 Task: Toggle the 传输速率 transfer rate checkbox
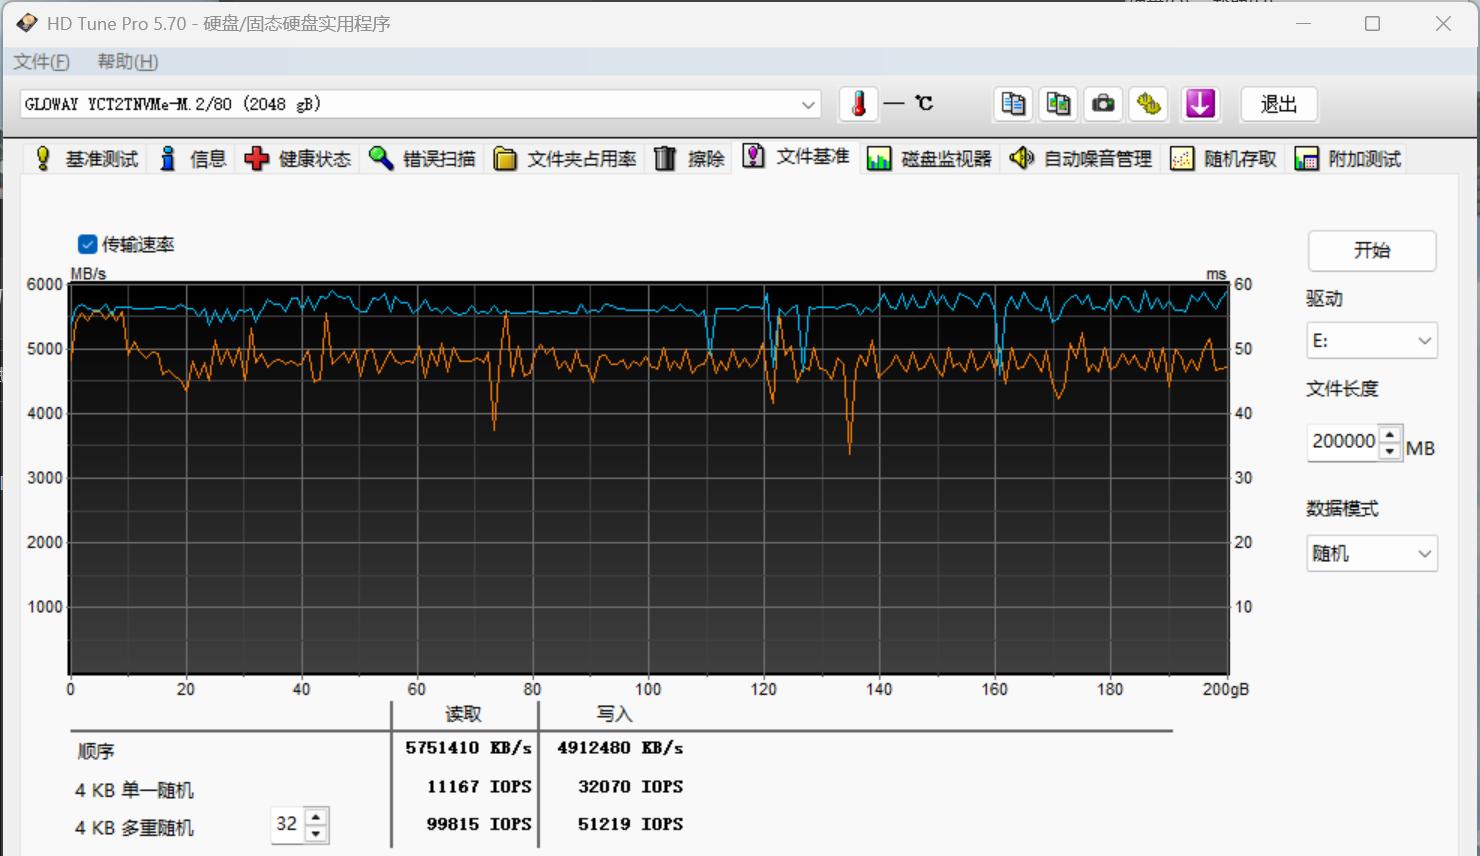point(87,243)
